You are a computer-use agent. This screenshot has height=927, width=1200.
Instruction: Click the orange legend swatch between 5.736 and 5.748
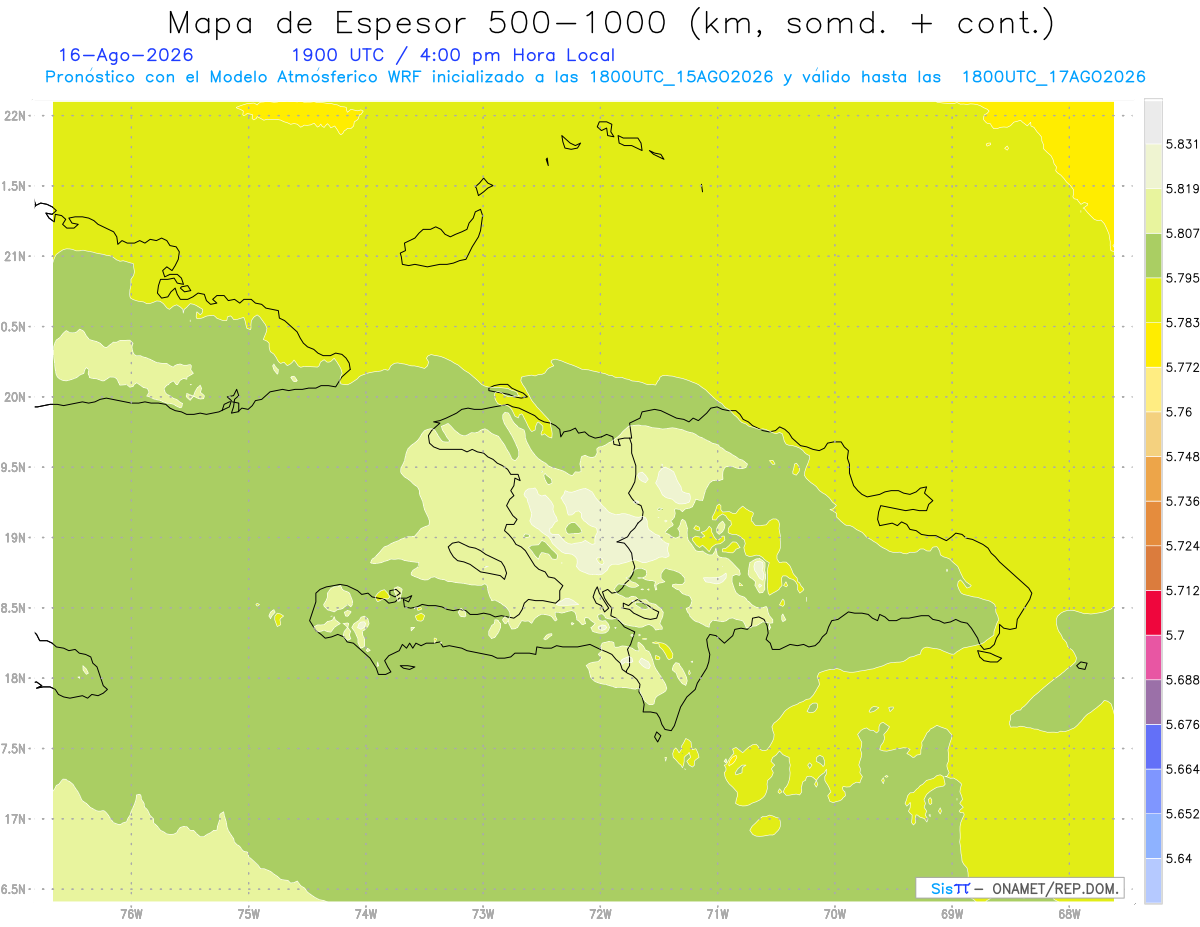pos(1153,479)
